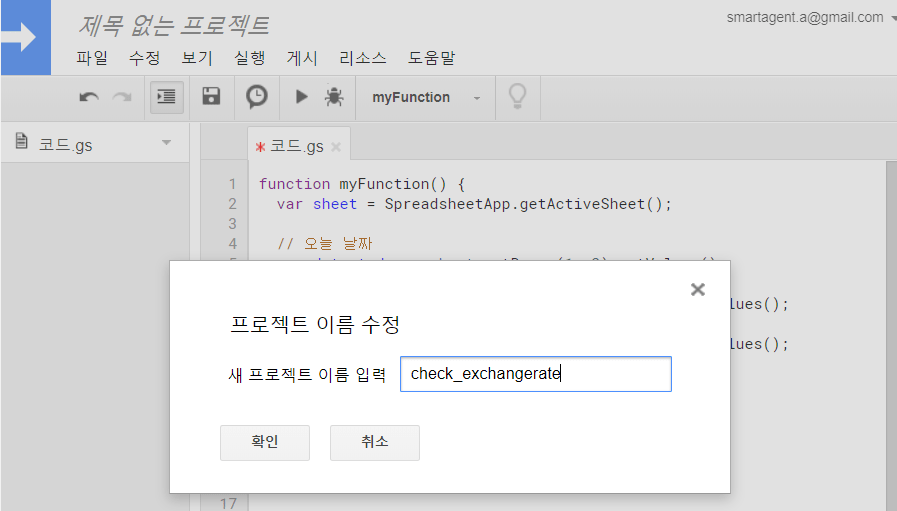Click the new project name input field
Image resolution: width=897 pixels, height=511 pixels.
[535, 374]
